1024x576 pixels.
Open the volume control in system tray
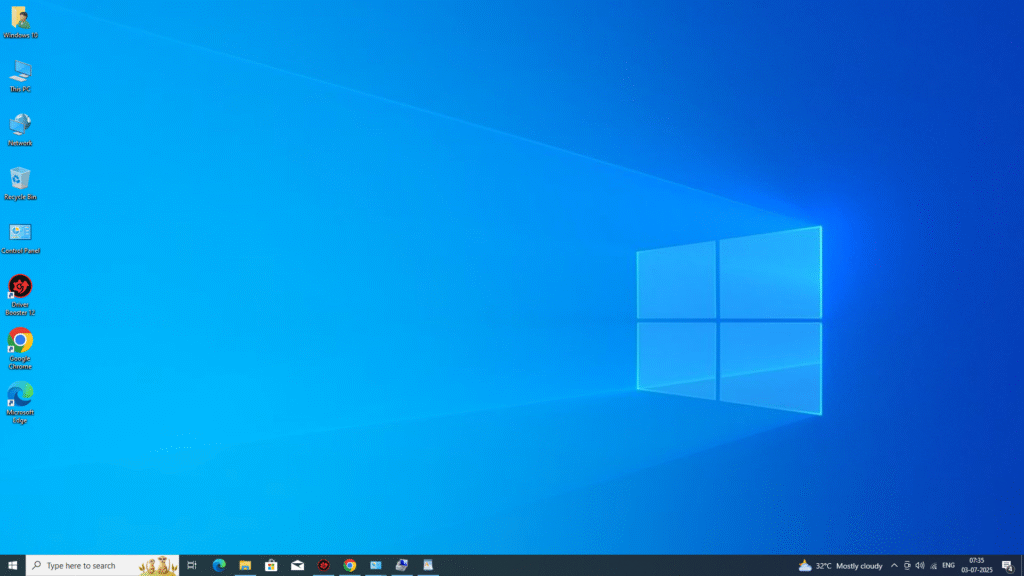(920, 566)
